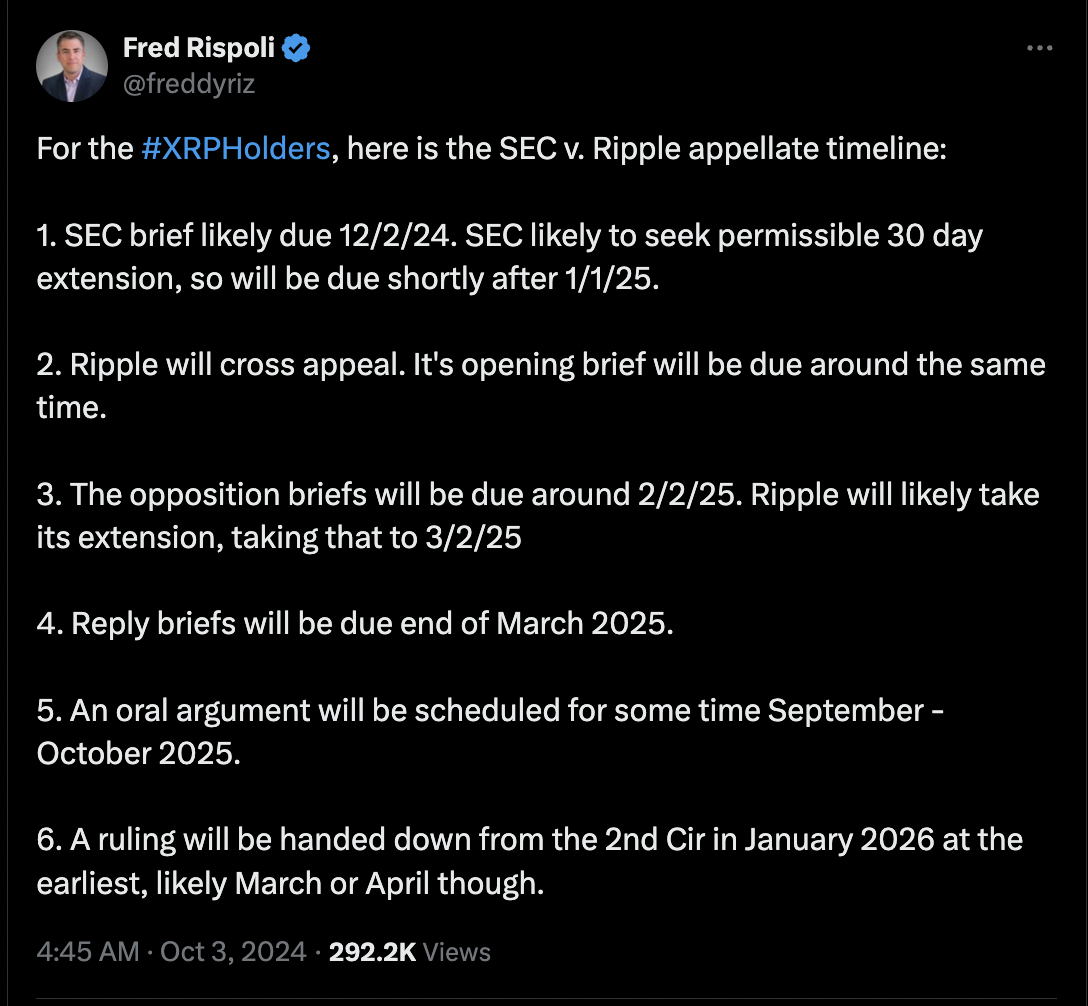The height and width of the screenshot is (1006, 1088).
Task: Click the 4:45 AM timestamp
Action: (88, 952)
